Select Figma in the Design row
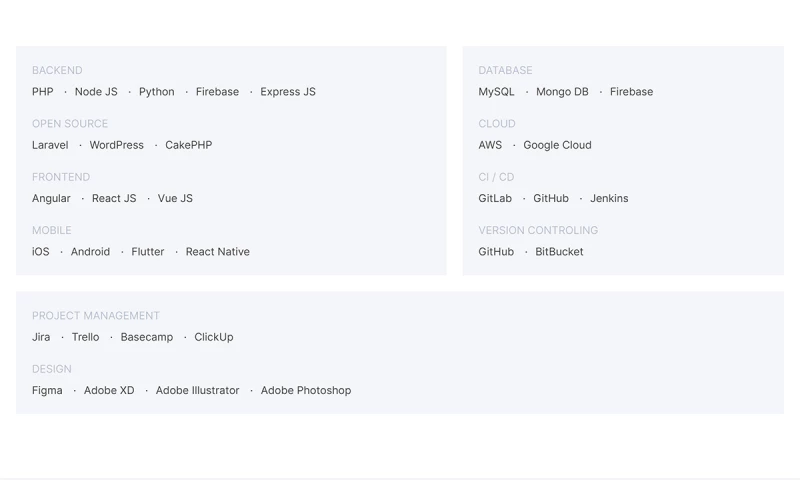 point(47,391)
